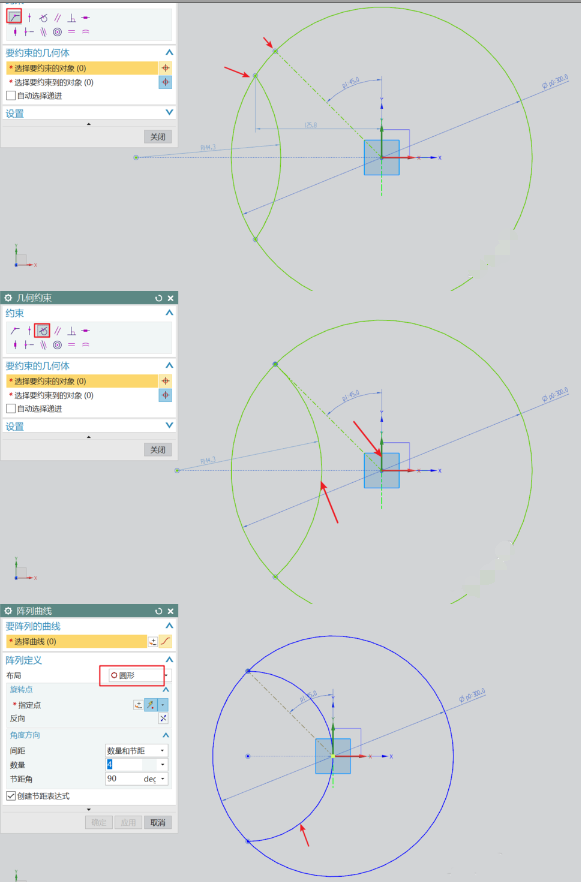This screenshot has width=581, height=882.
Task: Click 关闭 in the titled 几何约束 dialog
Action: [x=157, y=449]
